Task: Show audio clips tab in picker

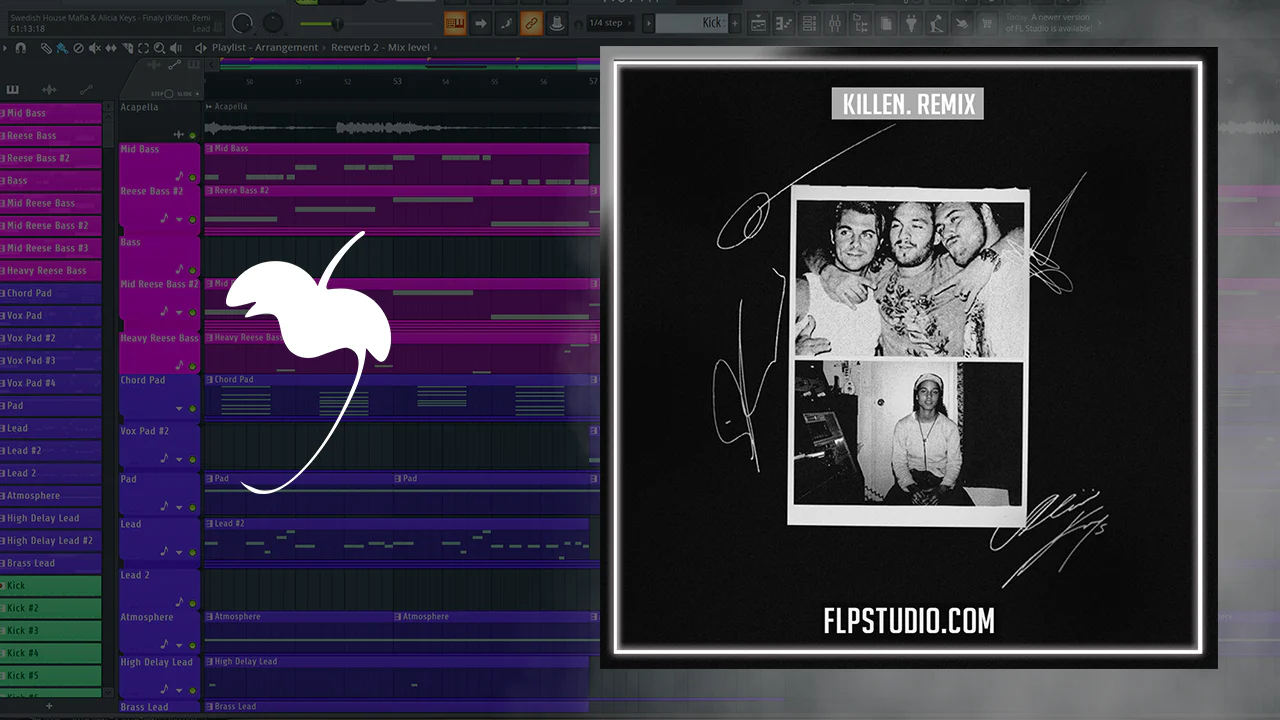Action: click(49, 90)
